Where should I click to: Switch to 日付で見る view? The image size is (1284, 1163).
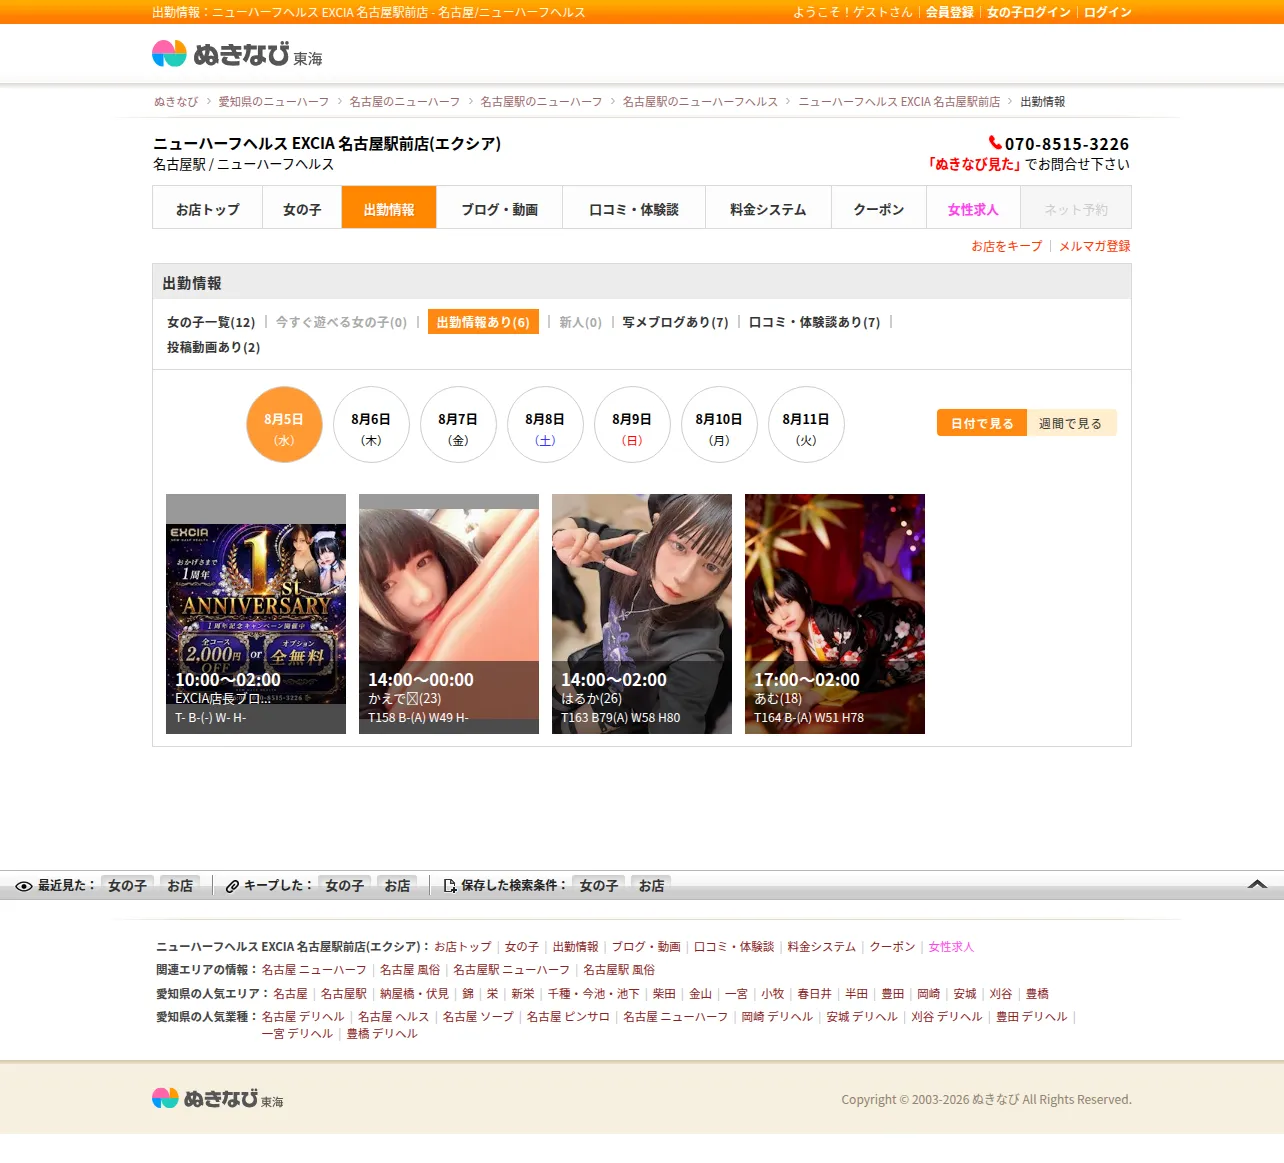[982, 423]
